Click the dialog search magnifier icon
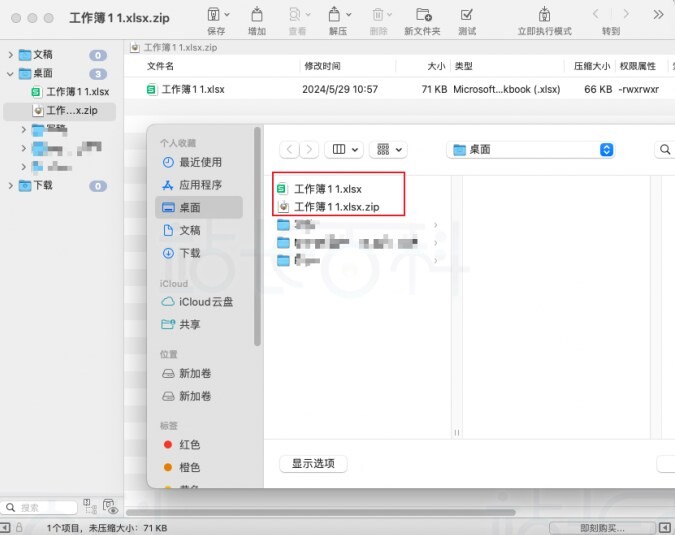This screenshot has height=535, width=675. click(665, 150)
